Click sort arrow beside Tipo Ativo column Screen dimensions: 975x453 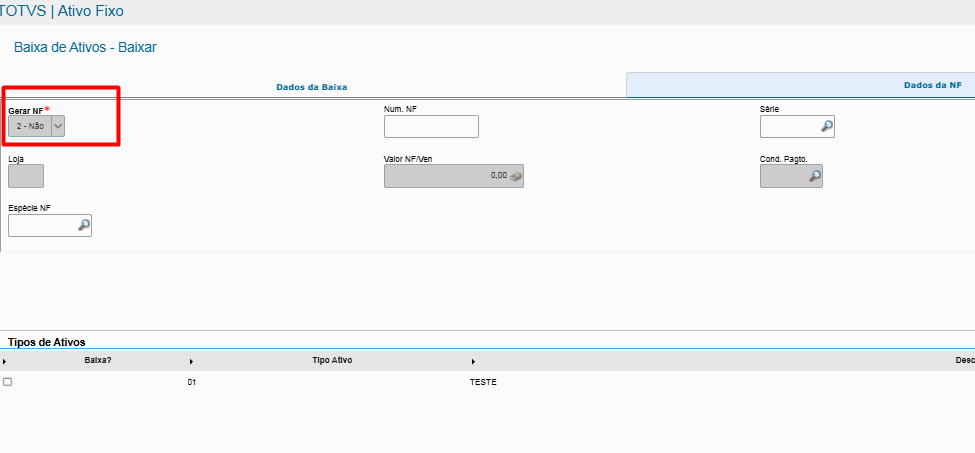tap(191, 362)
